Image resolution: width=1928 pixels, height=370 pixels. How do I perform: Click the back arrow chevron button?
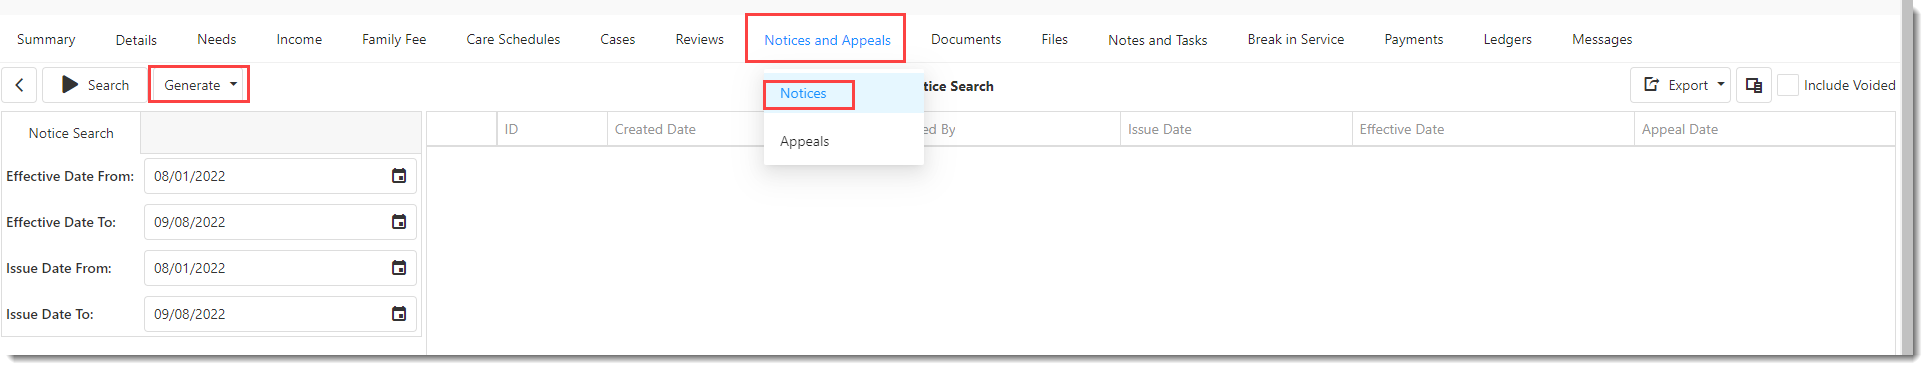coord(20,85)
